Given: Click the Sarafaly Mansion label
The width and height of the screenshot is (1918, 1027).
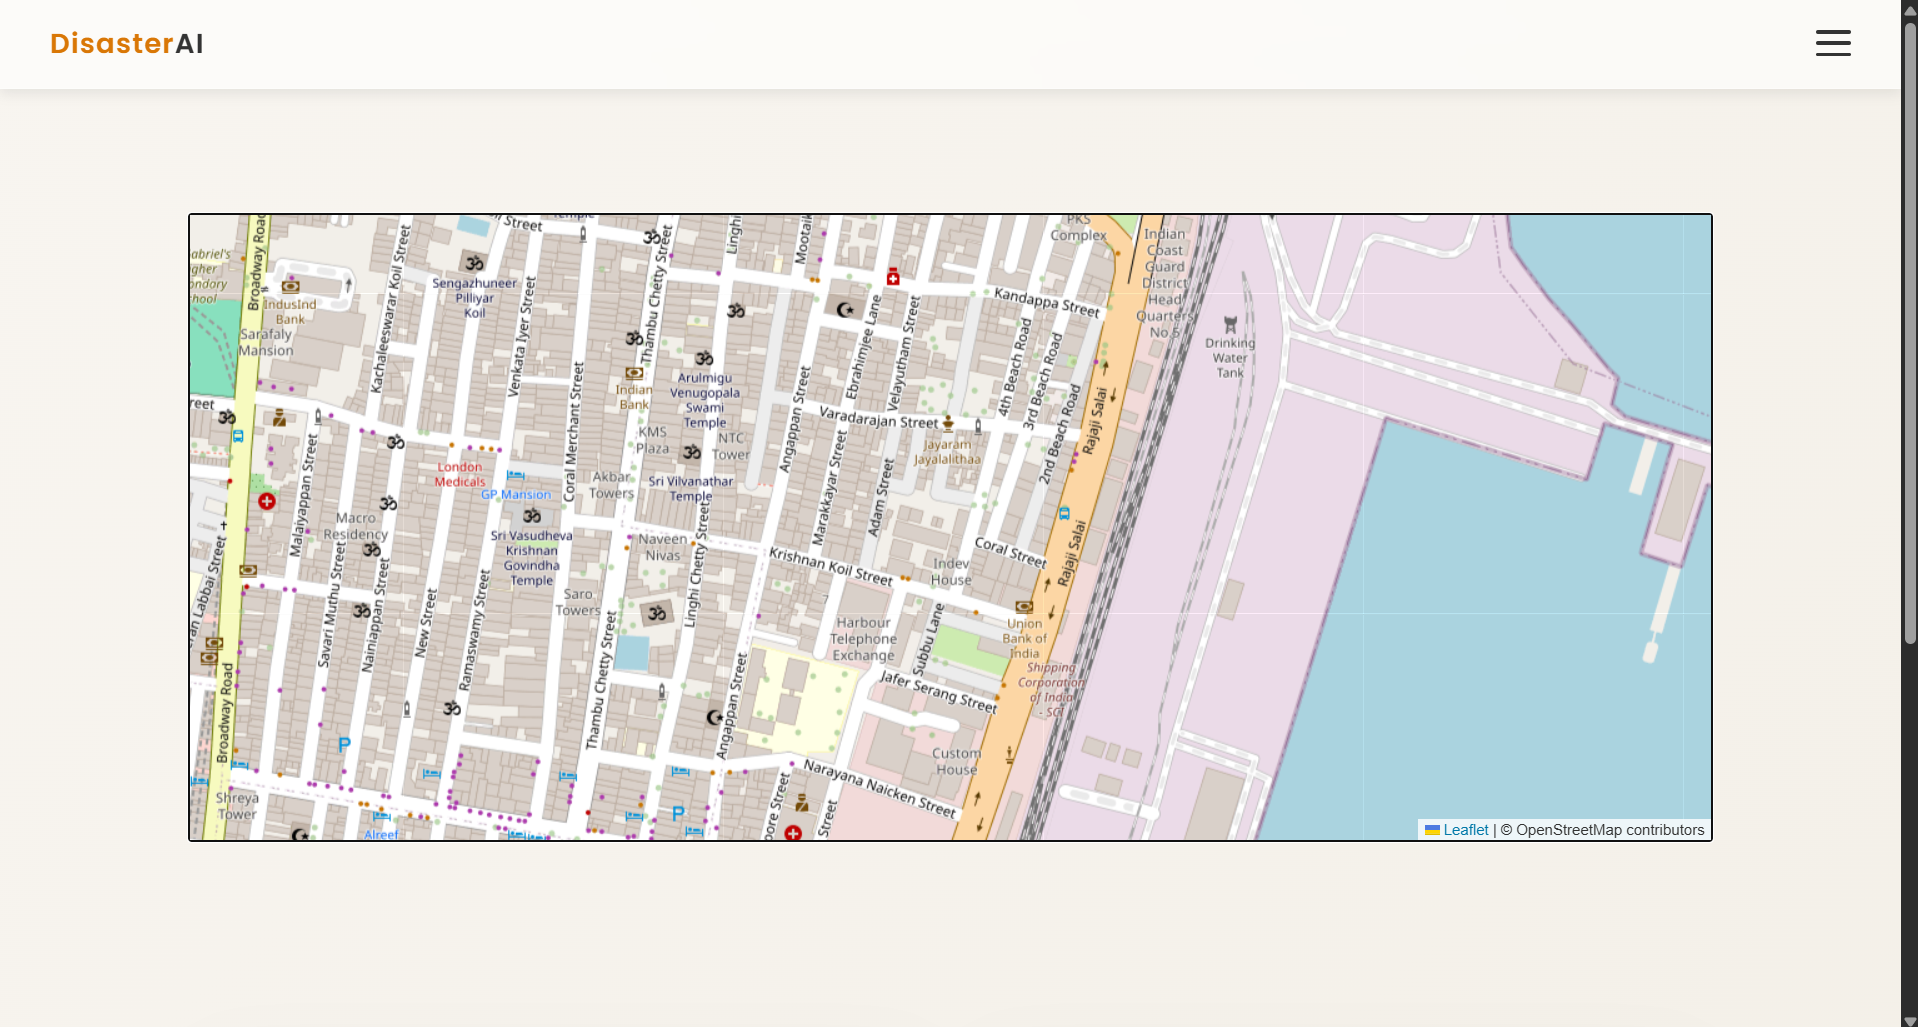Looking at the screenshot, I should (x=266, y=342).
